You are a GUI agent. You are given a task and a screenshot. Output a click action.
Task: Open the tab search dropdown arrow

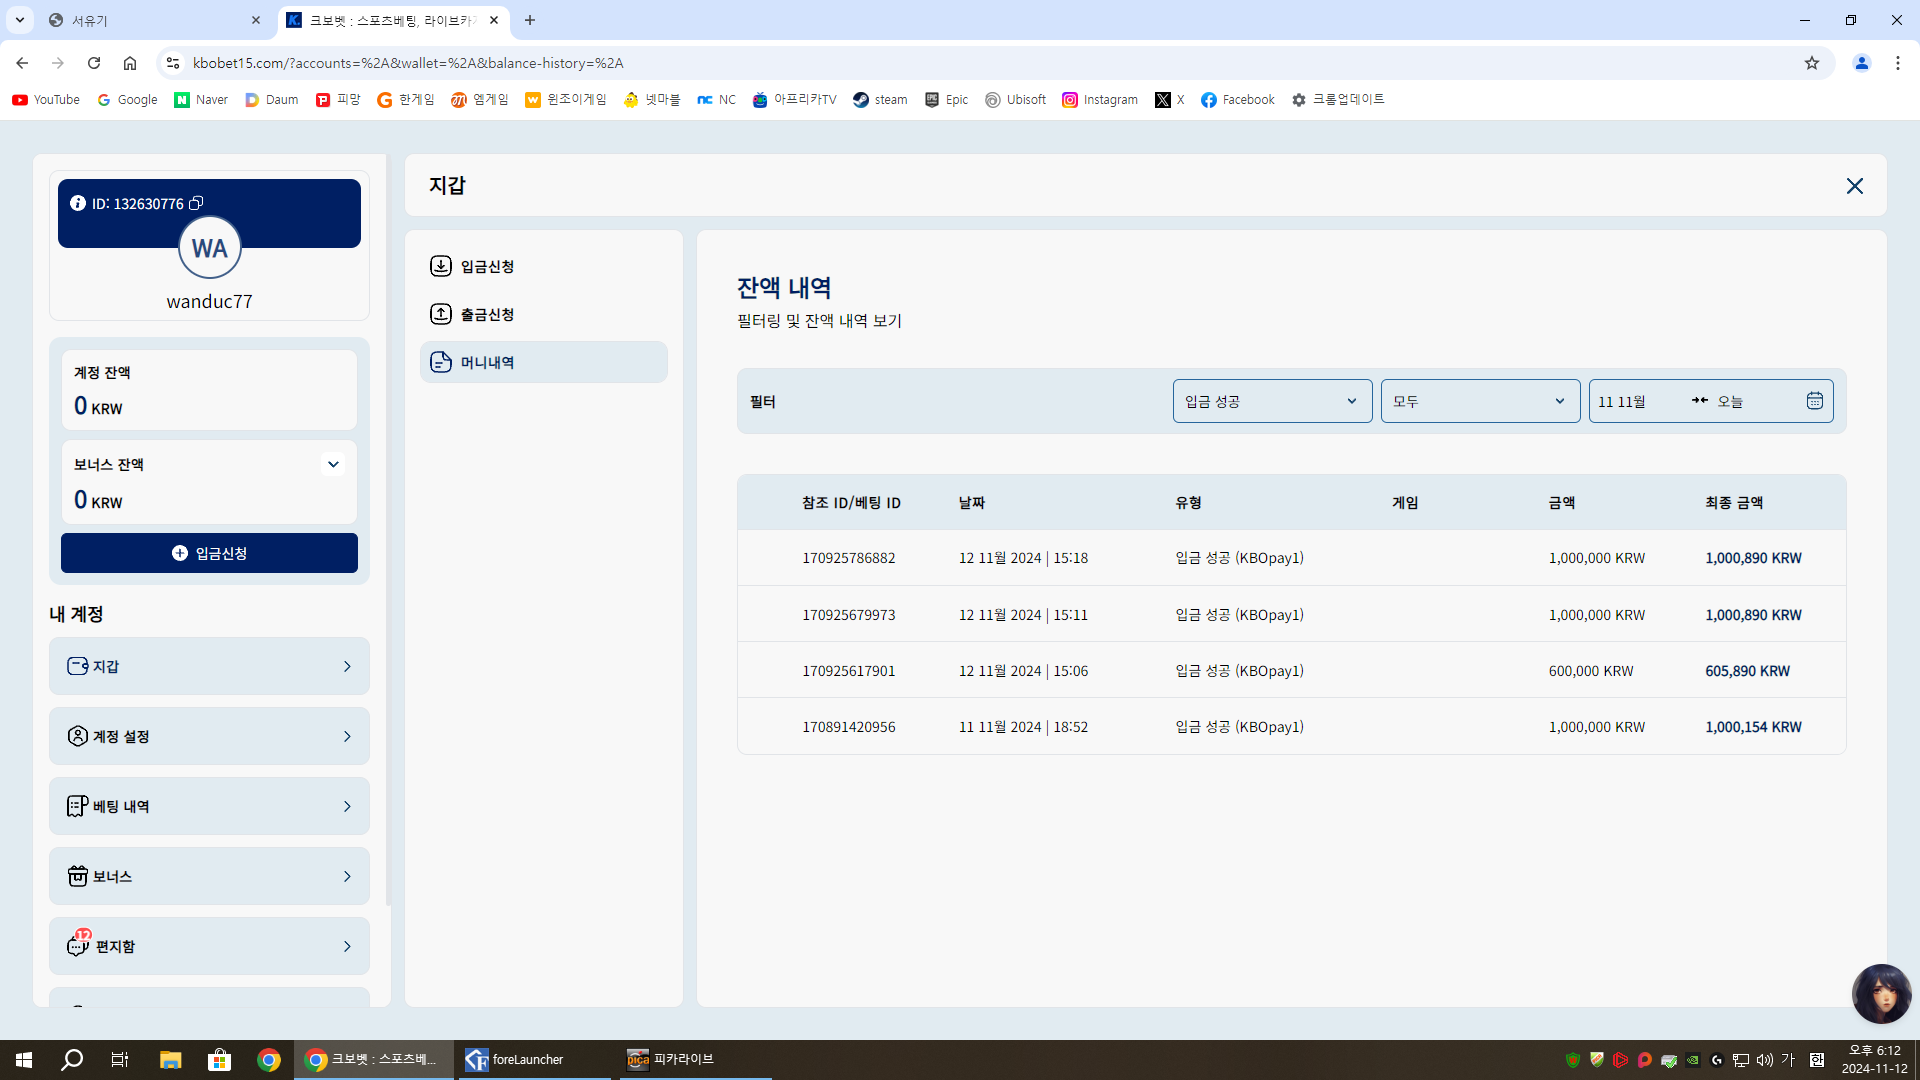click(19, 20)
